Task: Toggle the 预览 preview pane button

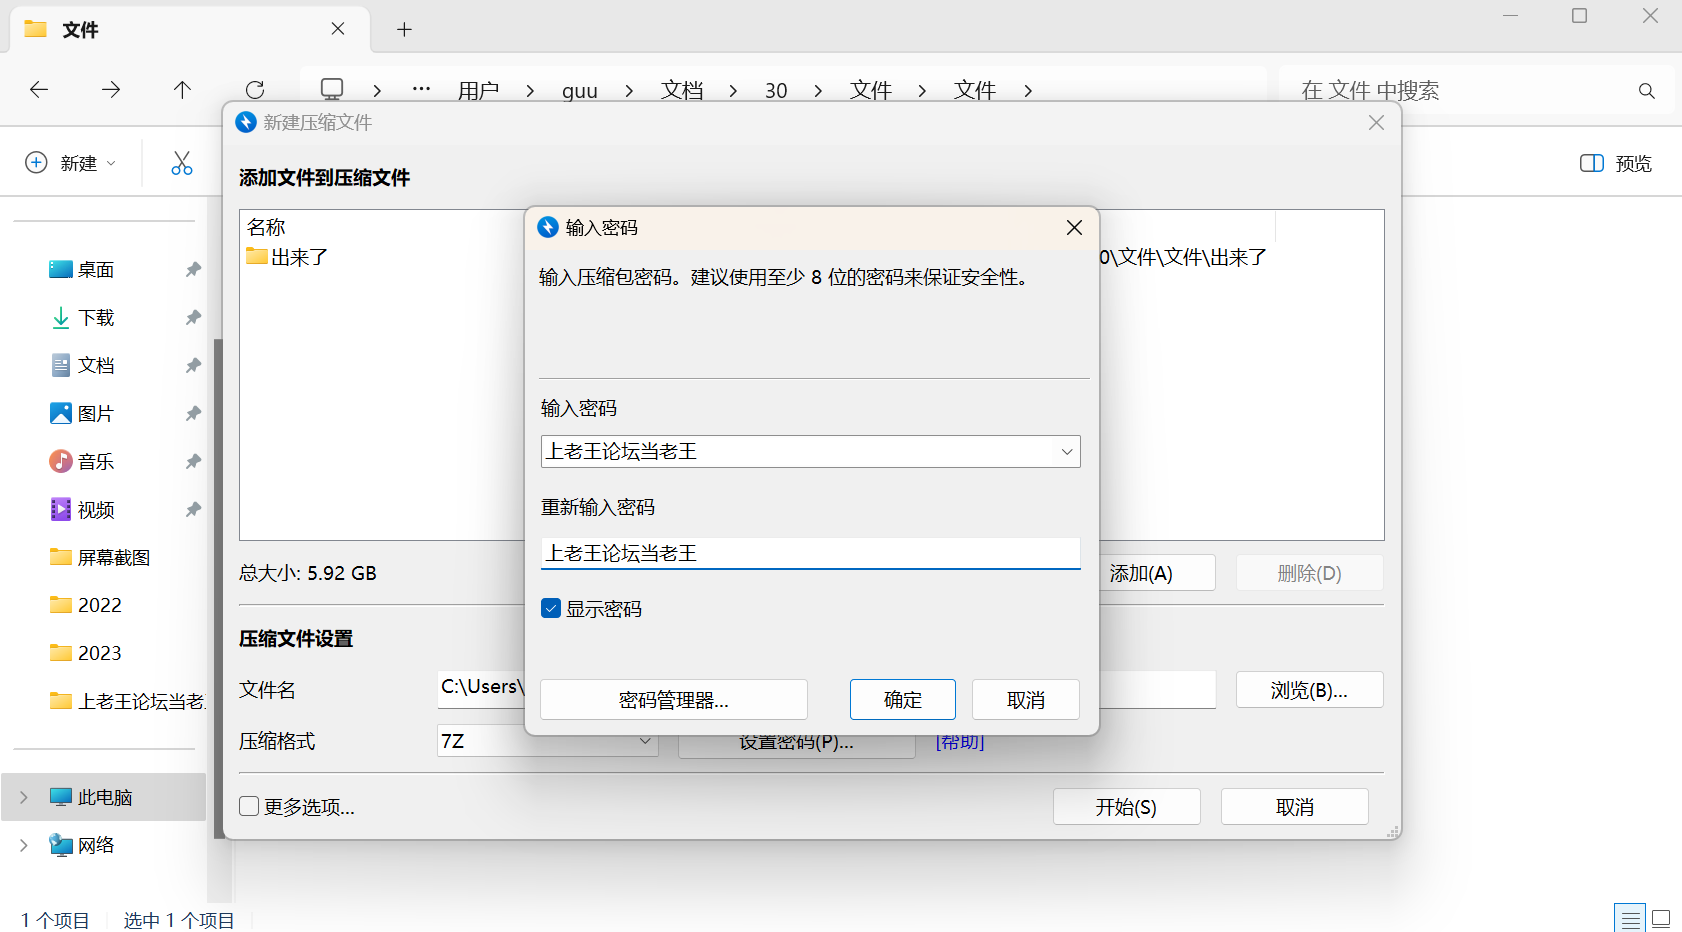Action: [x=1615, y=163]
